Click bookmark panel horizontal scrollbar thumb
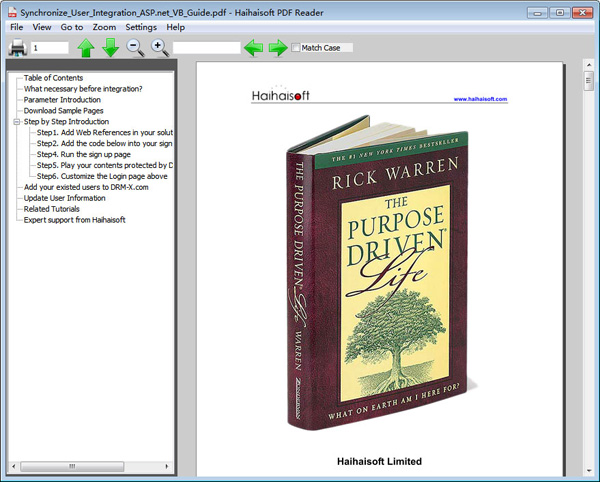The image size is (600, 482). coord(72,466)
